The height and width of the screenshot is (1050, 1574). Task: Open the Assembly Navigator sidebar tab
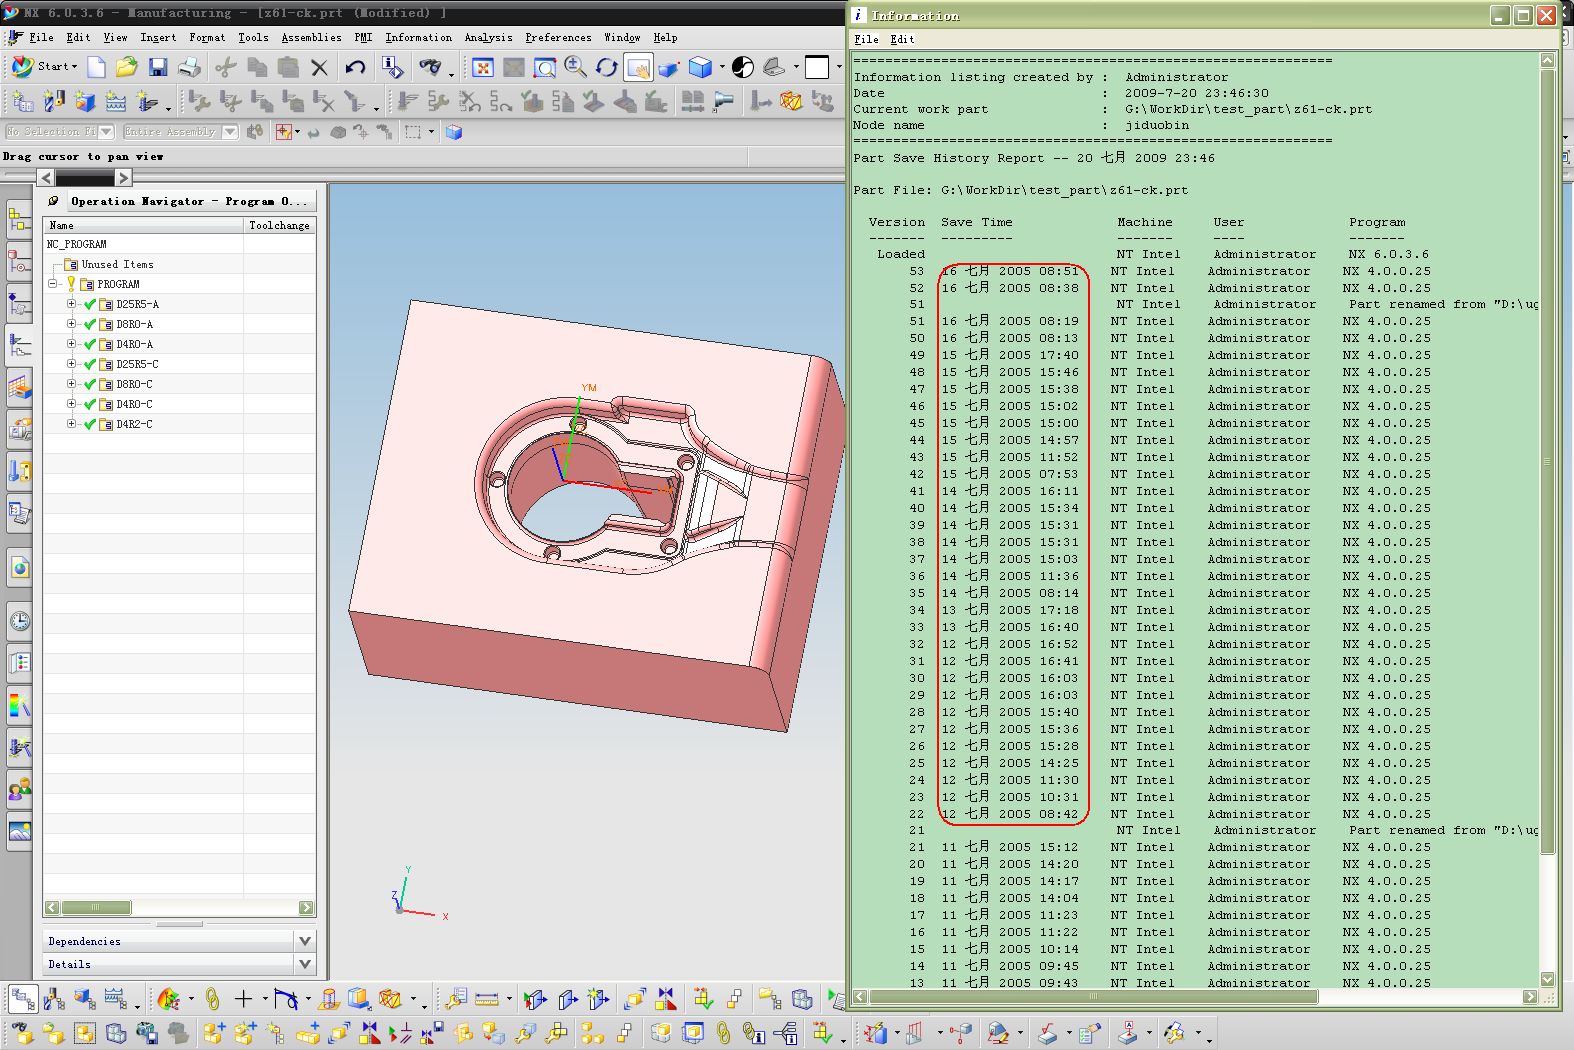coord(19,217)
